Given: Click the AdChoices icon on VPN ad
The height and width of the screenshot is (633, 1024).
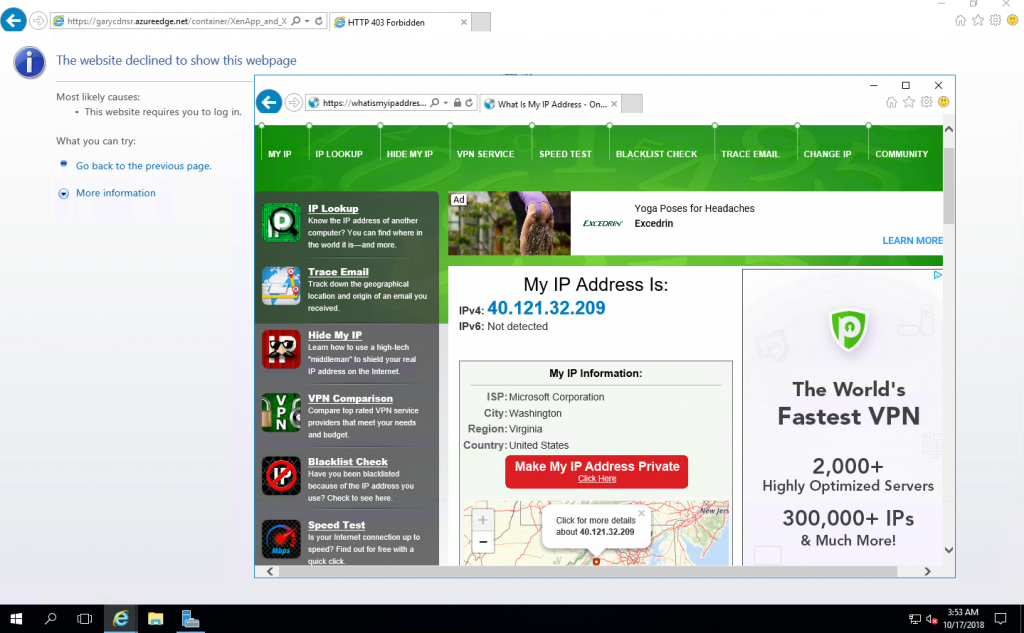Looking at the screenshot, I should pos(937,275).
